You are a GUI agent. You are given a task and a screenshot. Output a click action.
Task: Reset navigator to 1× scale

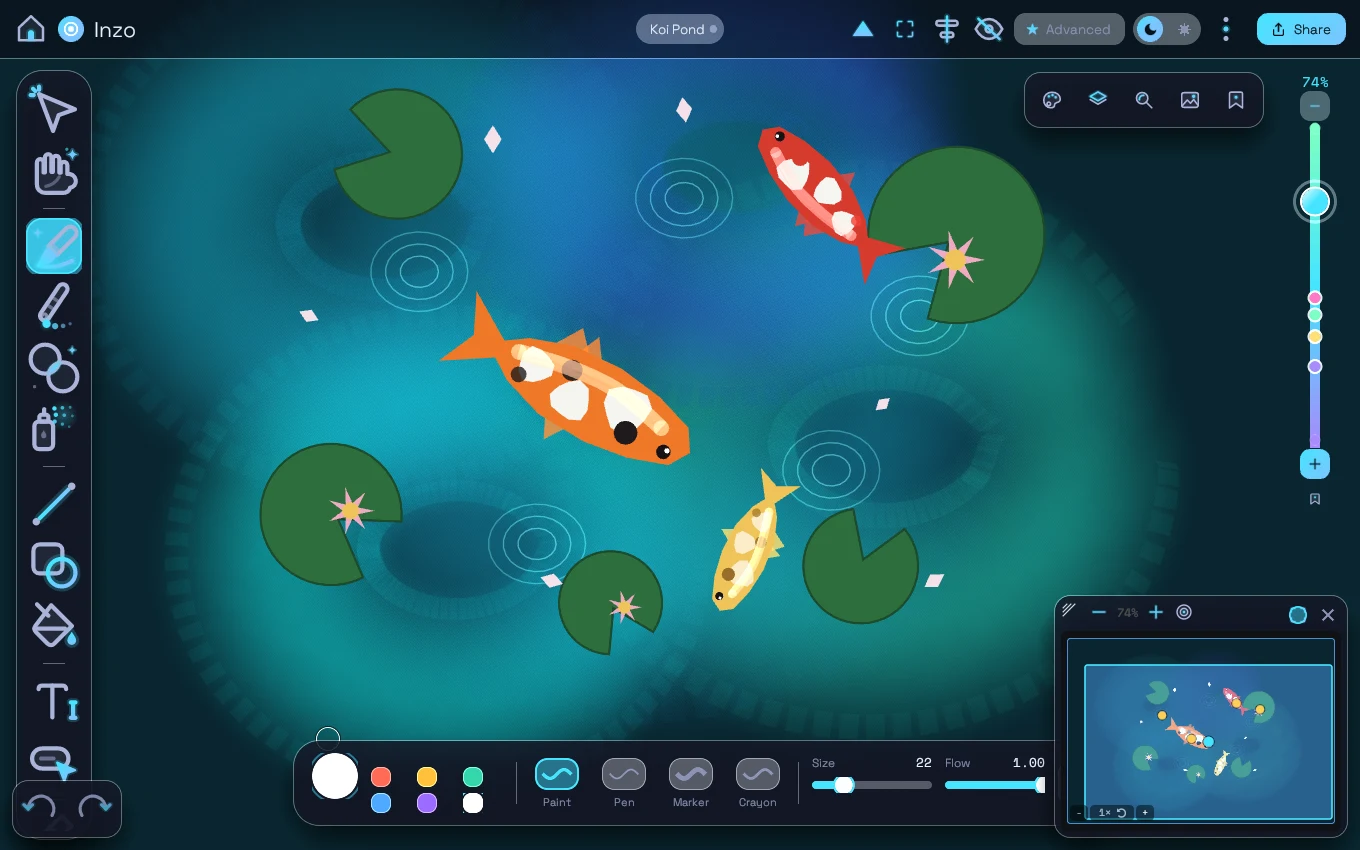pyautogui.click(x=1112, y=813)
